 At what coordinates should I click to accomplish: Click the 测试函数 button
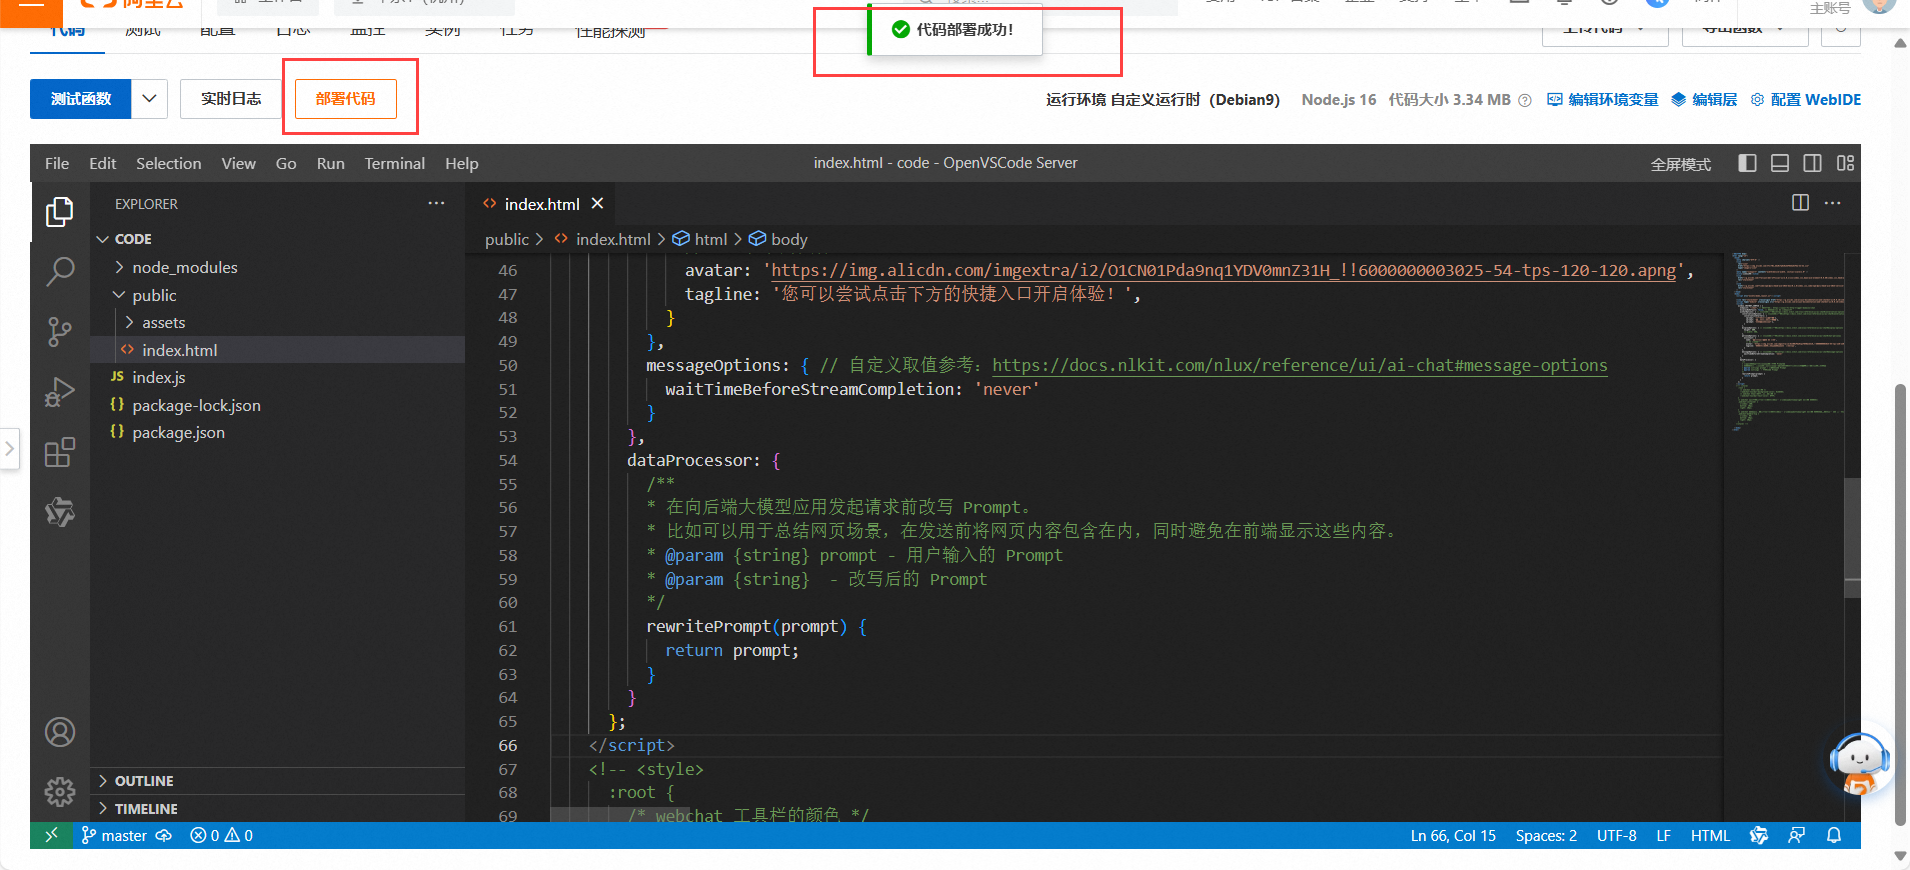coord(80,99)
